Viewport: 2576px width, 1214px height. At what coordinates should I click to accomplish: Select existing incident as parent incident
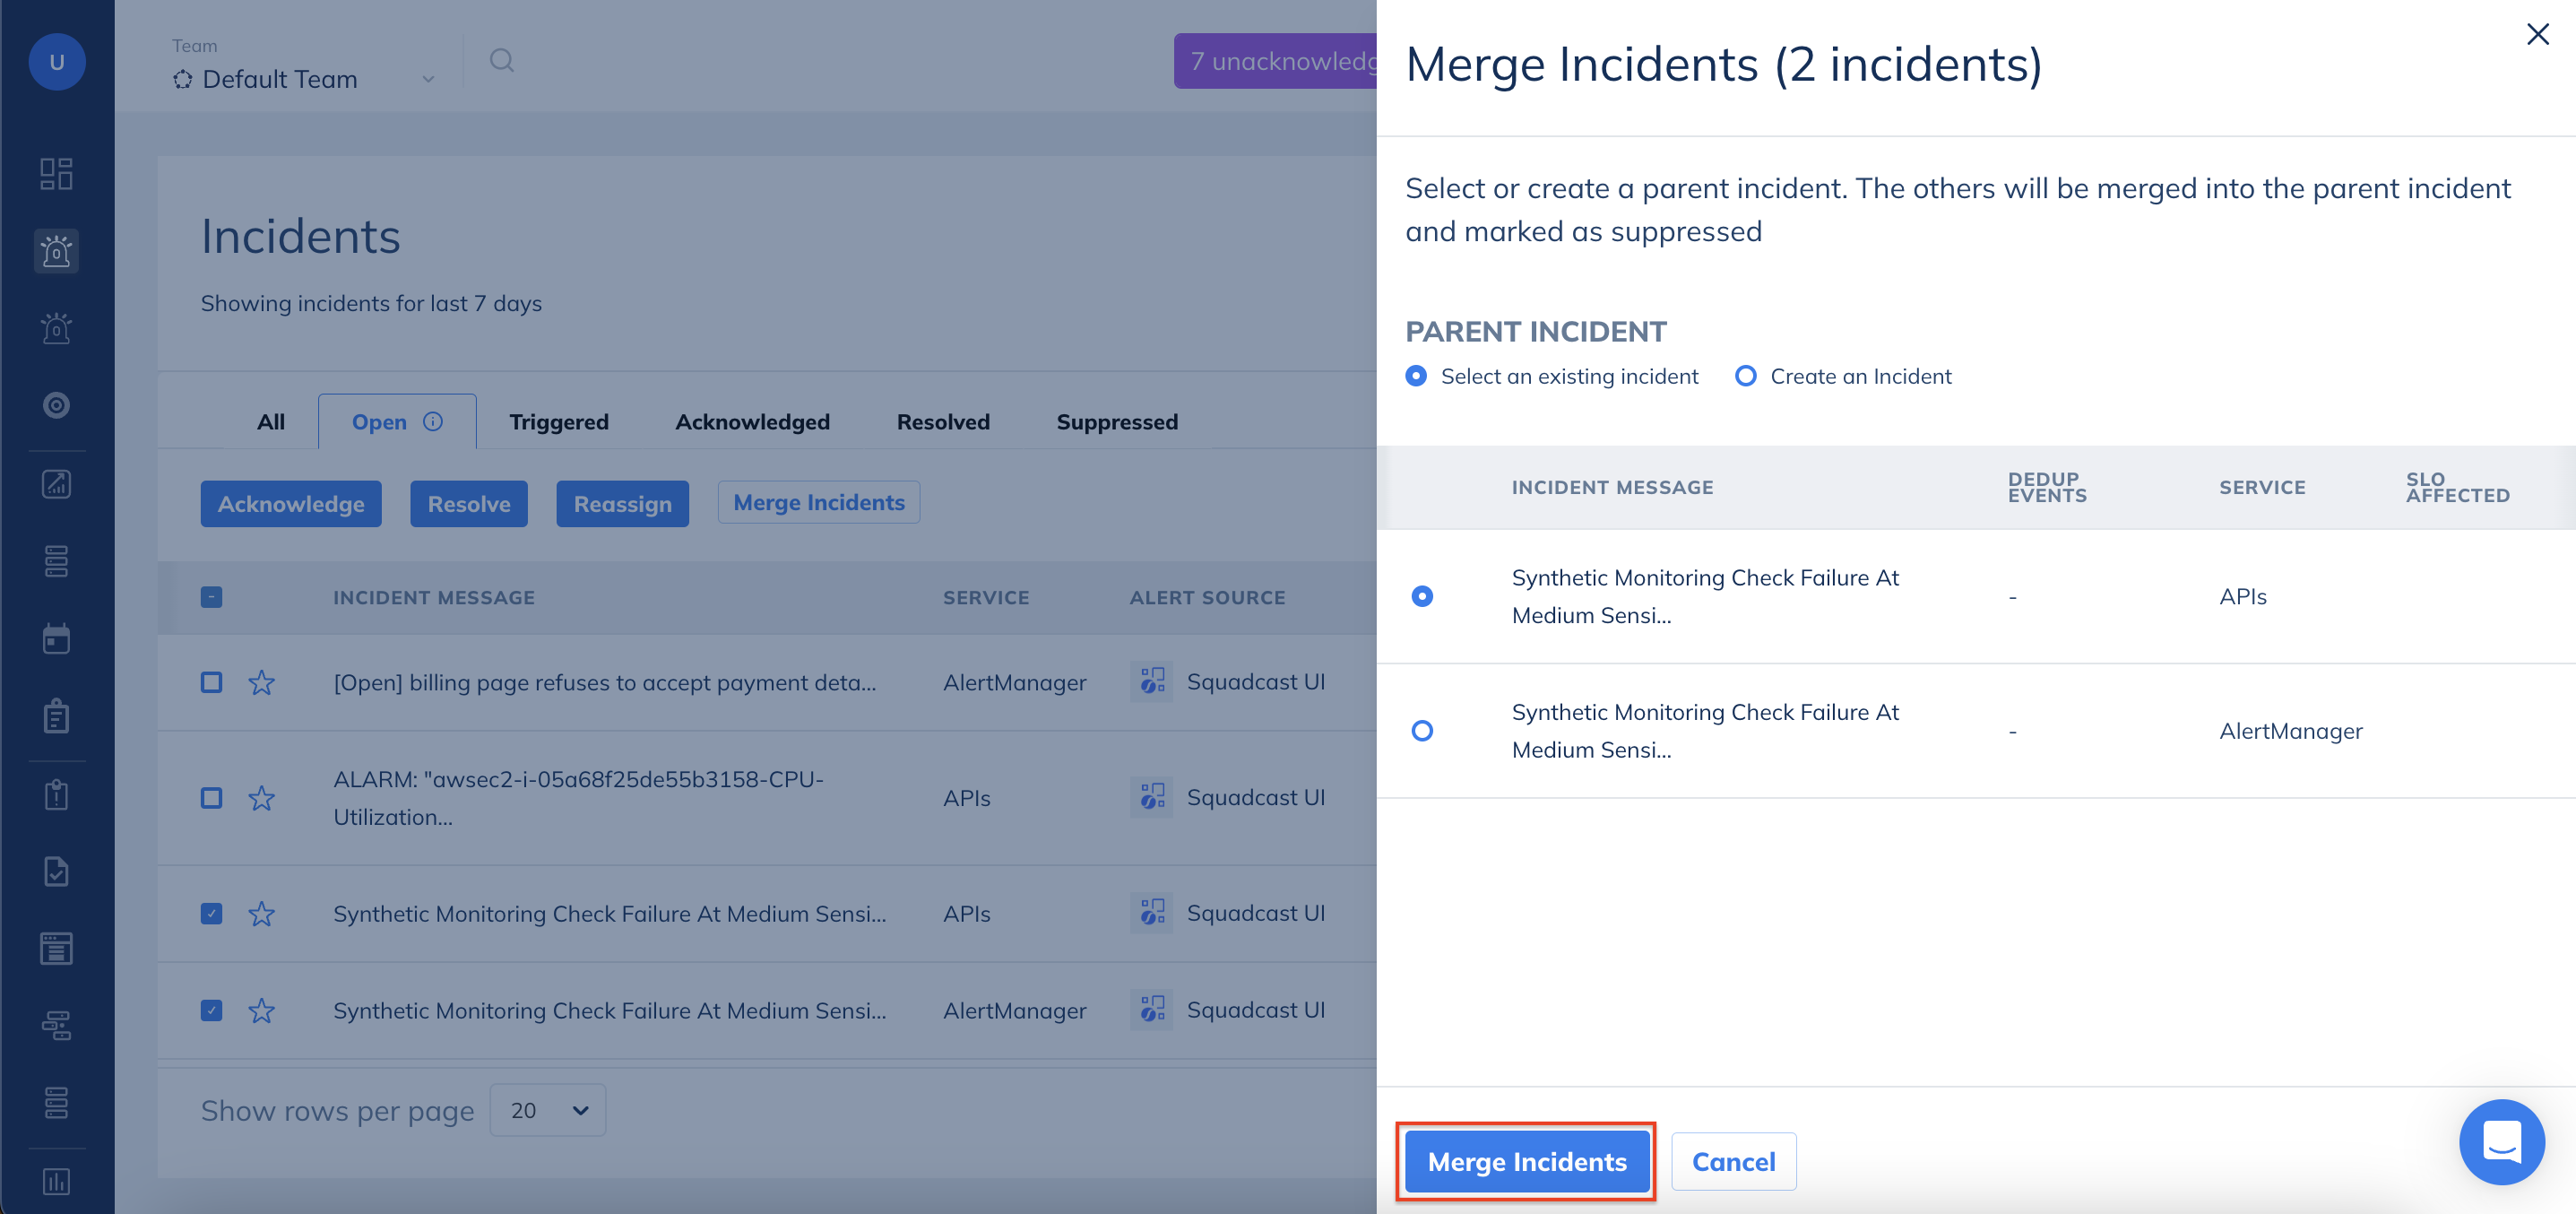1415,376
